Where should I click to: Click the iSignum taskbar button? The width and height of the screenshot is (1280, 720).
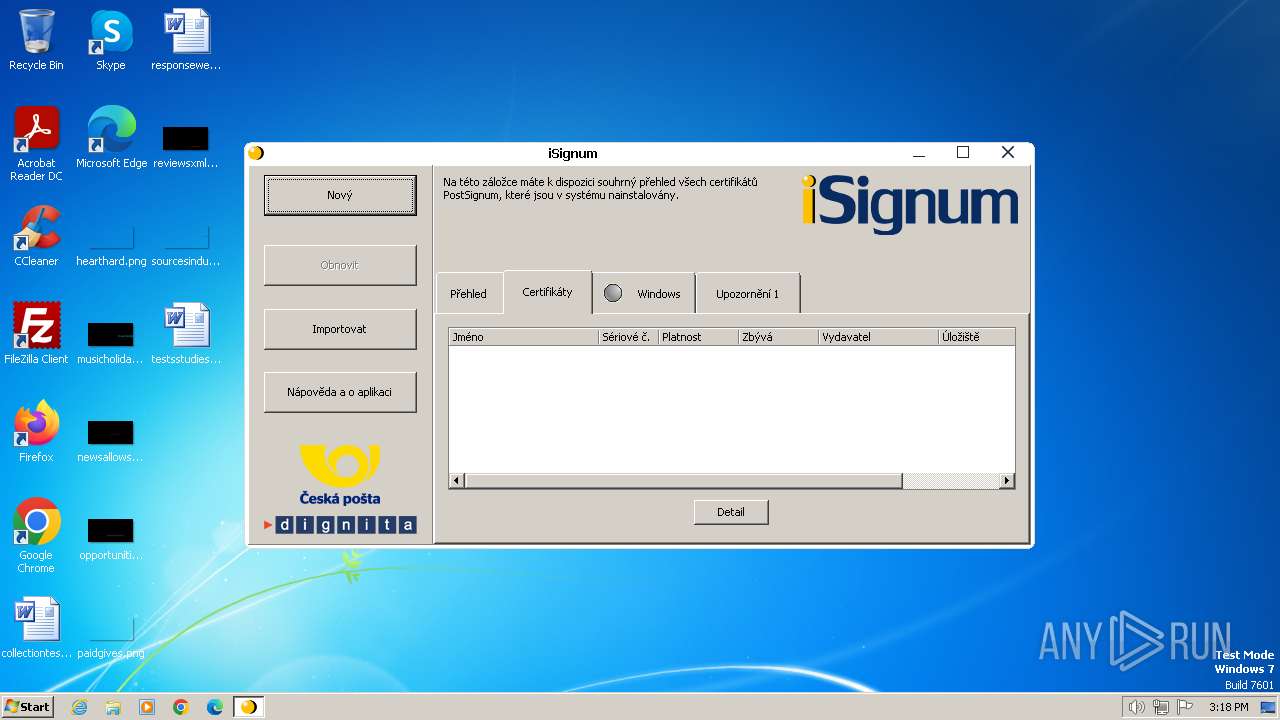249,707
